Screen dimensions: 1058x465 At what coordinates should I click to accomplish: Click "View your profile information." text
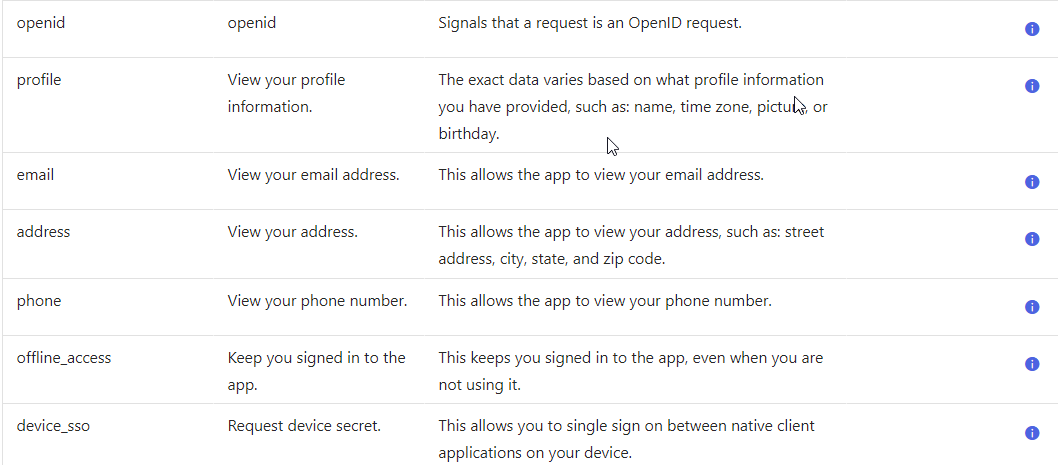286,92
